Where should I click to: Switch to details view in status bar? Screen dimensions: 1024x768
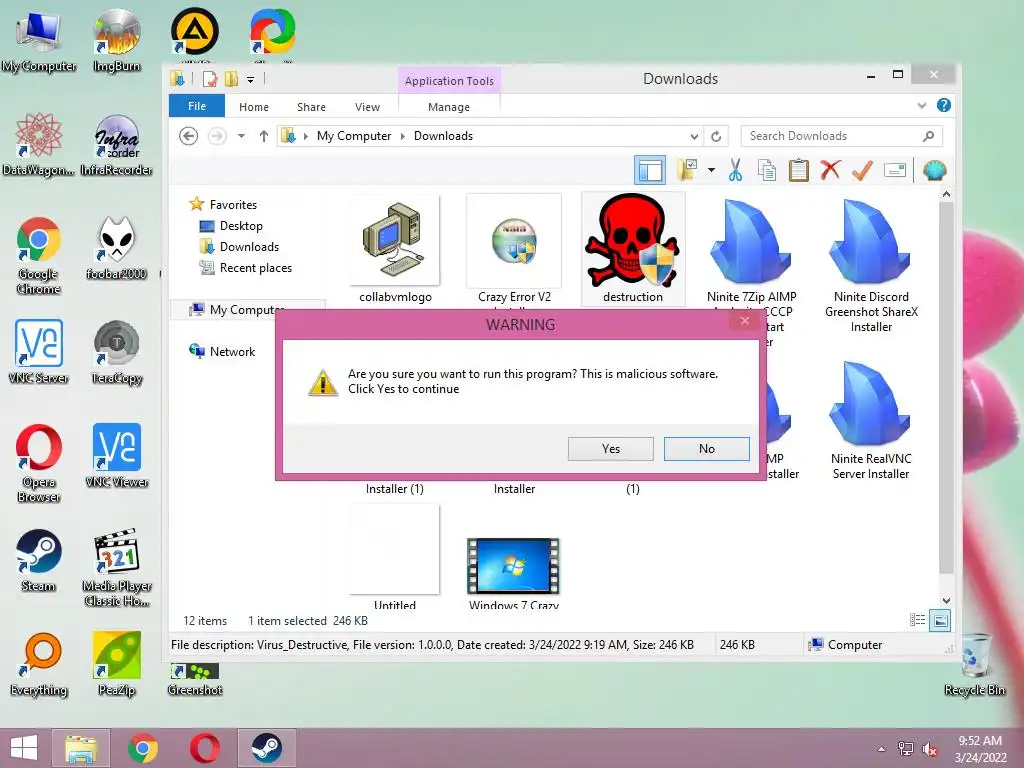point(917,620)
